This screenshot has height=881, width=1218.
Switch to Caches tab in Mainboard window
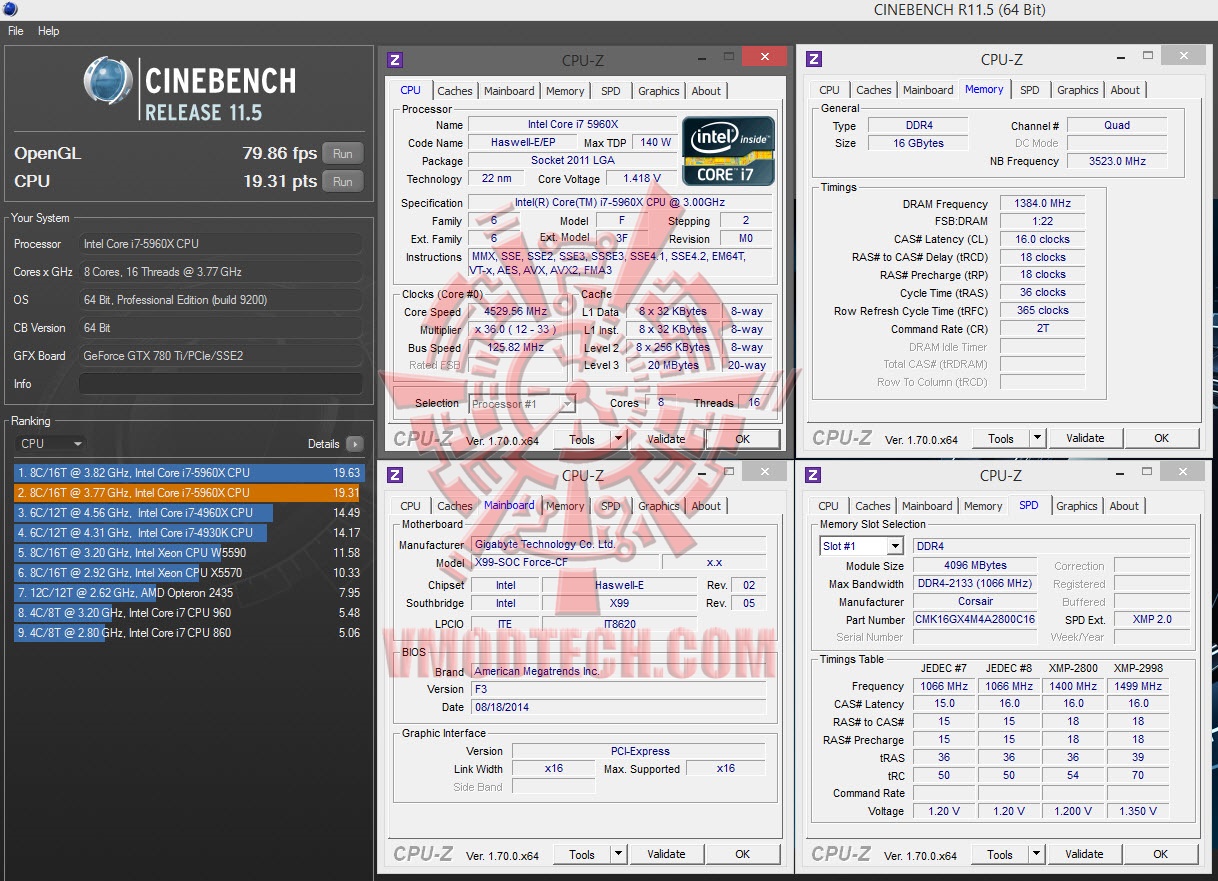(x=455, y=506)
